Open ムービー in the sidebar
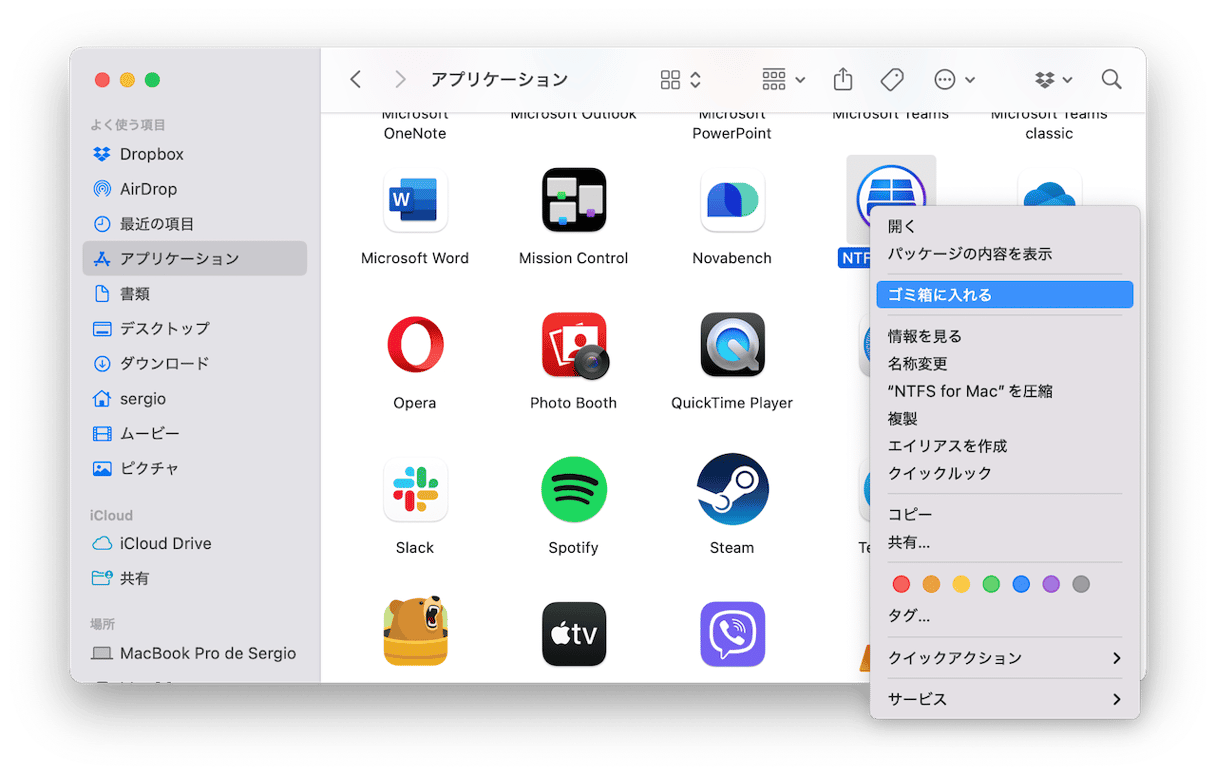Viewport: 1216px width, 775px height. coord(195,433)
